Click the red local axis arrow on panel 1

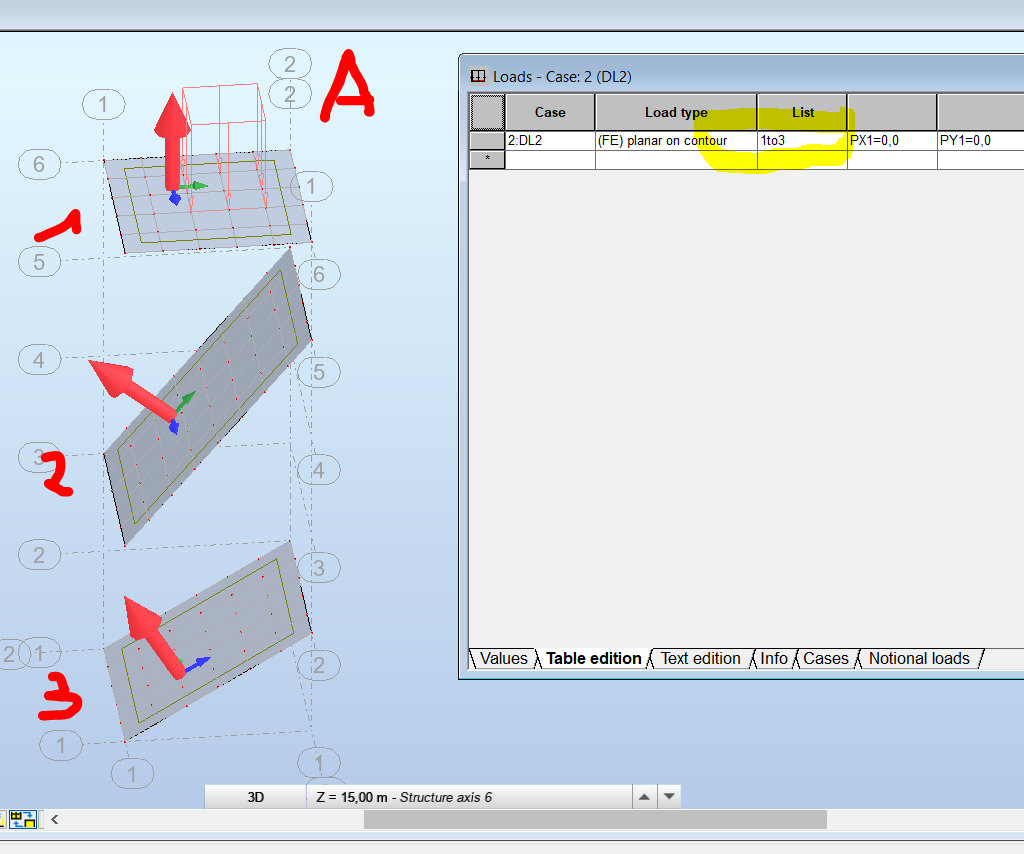(x=172, y=141)
